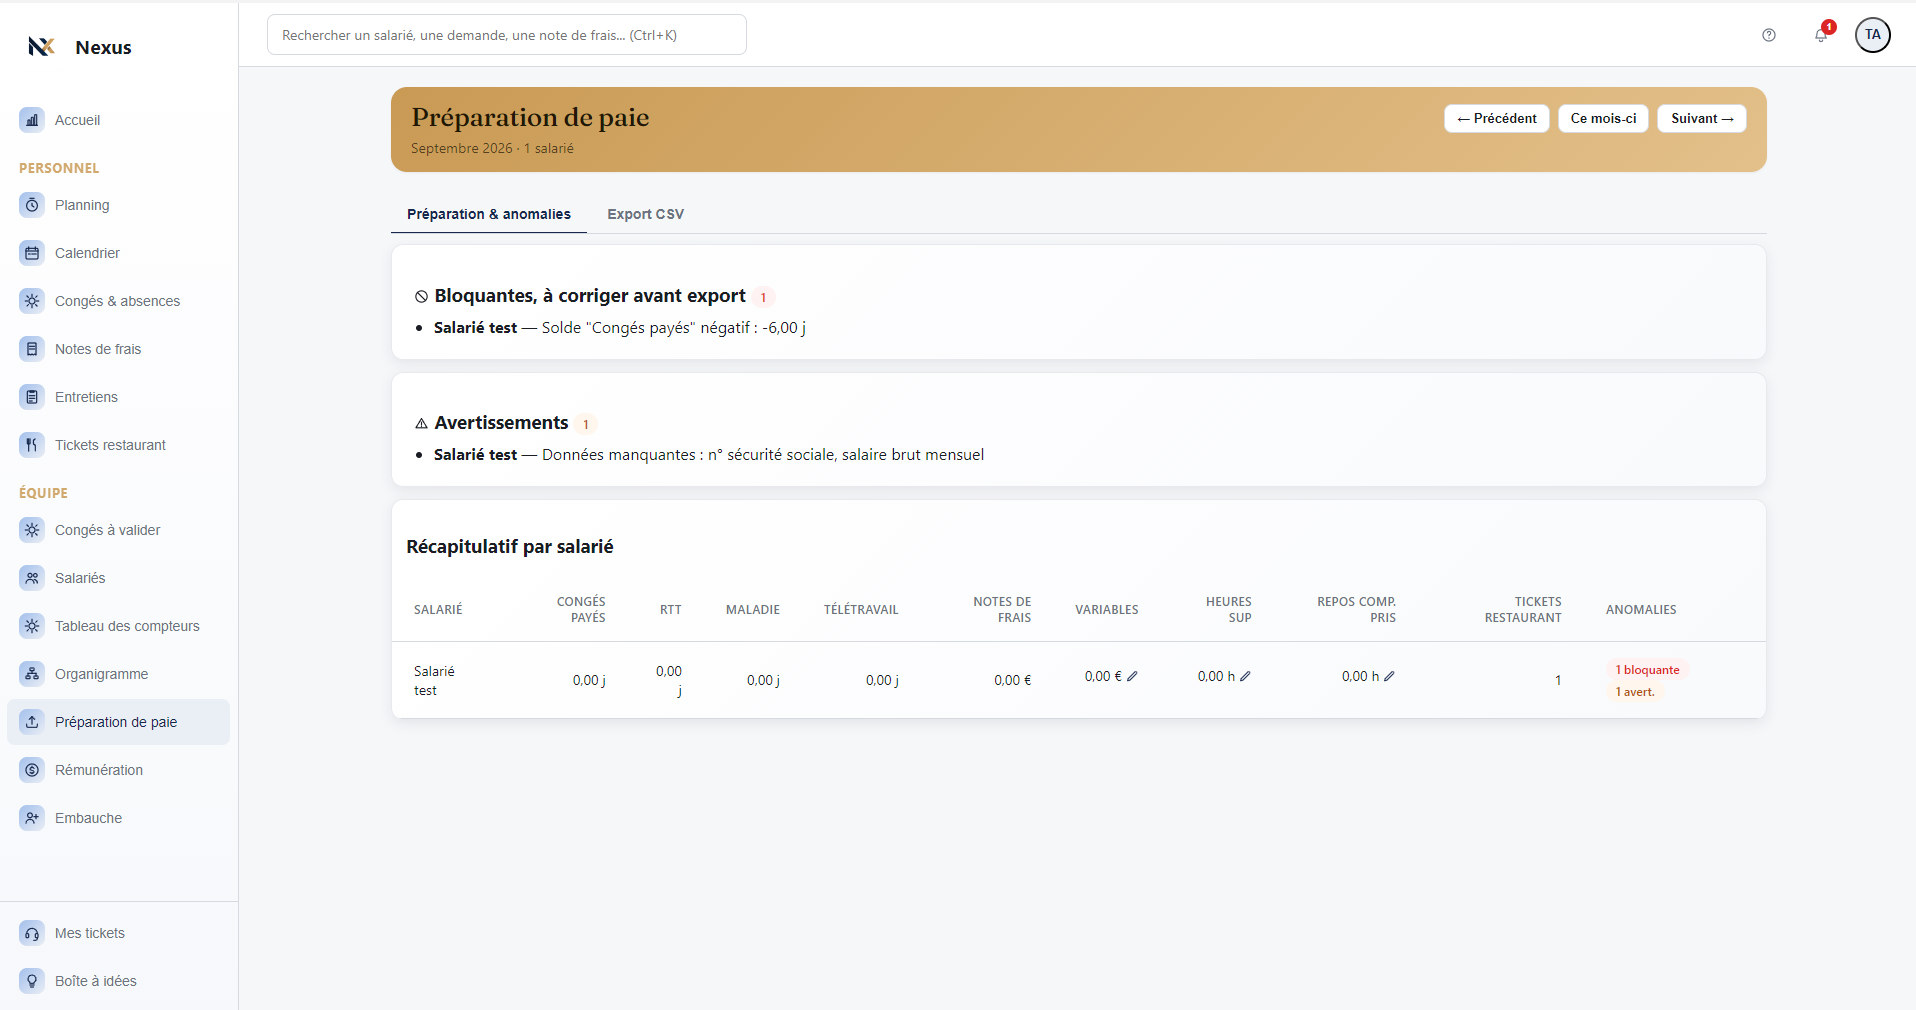Edit Heures sup value pencil icon
The width and height of the screenshot is (1916, 1010).
click(x=1245, y=676)
